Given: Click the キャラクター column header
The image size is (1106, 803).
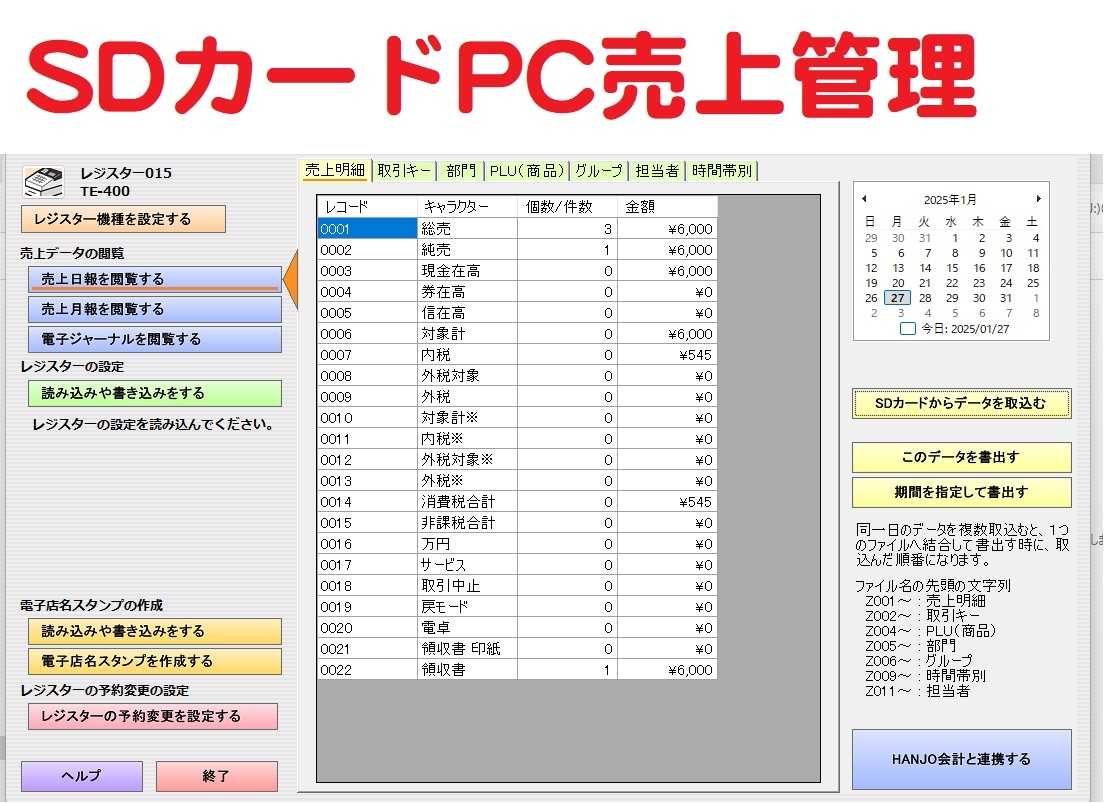Looking at the screenshot, I should (x=468, y=207).
